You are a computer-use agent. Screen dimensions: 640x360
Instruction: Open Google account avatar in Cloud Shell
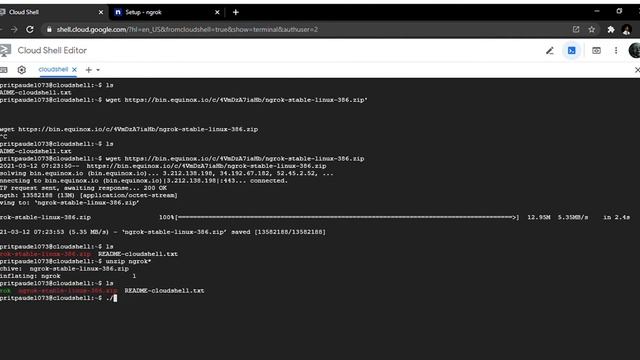pos(634,51)
